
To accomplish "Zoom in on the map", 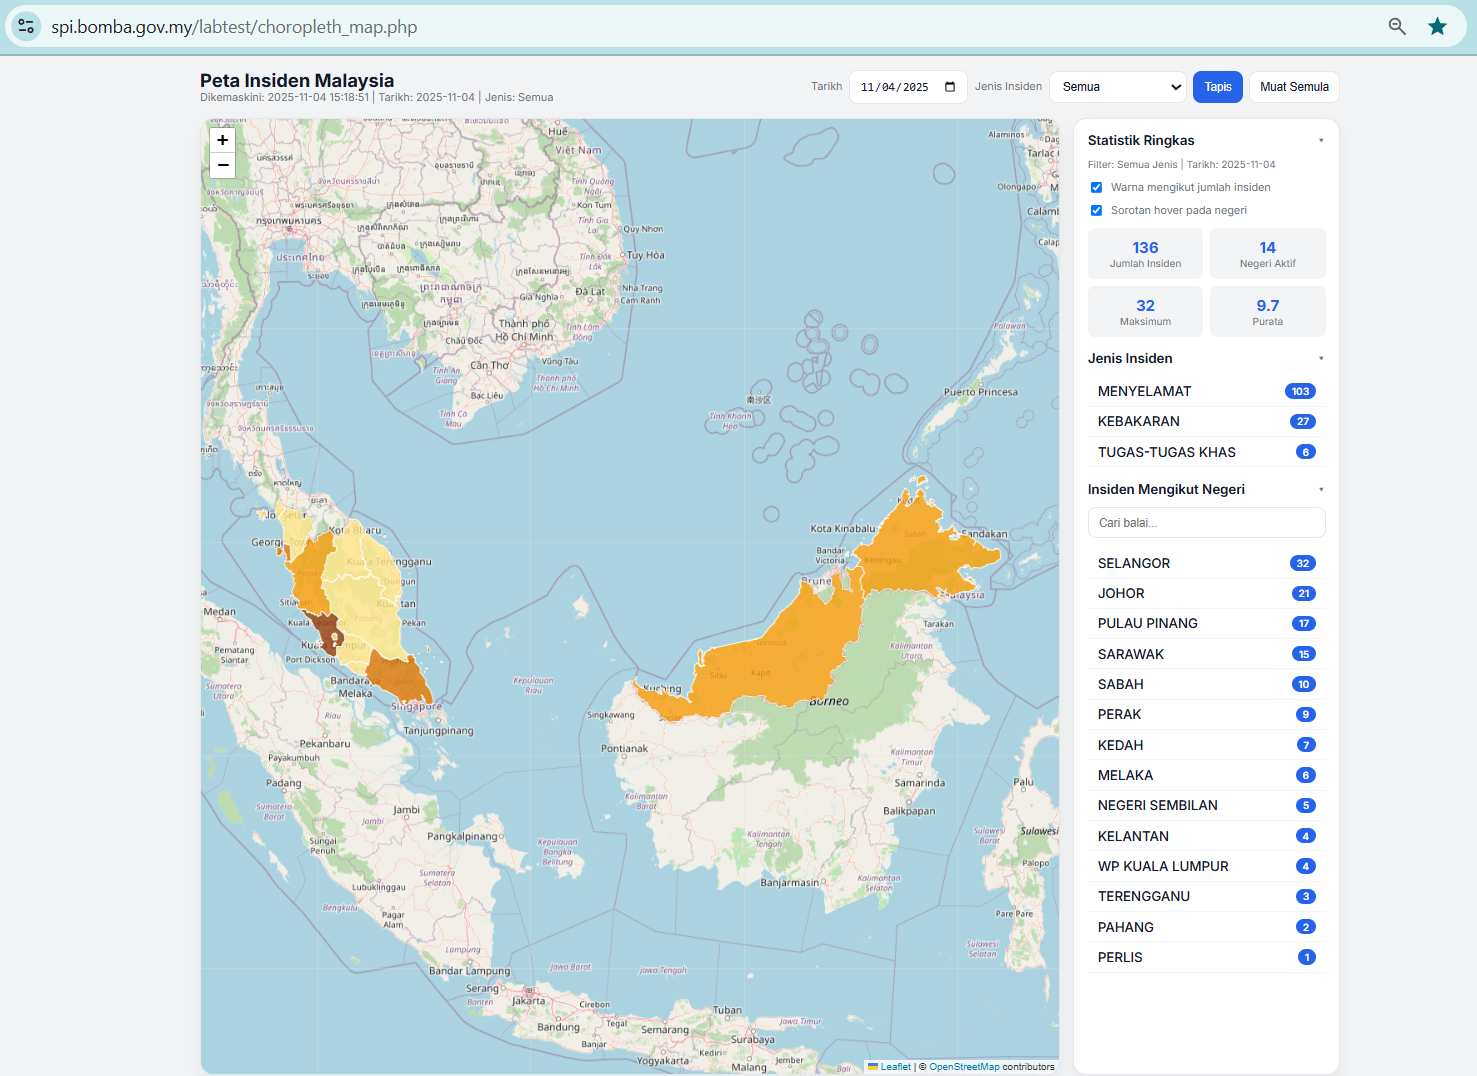I will point(222,140).
